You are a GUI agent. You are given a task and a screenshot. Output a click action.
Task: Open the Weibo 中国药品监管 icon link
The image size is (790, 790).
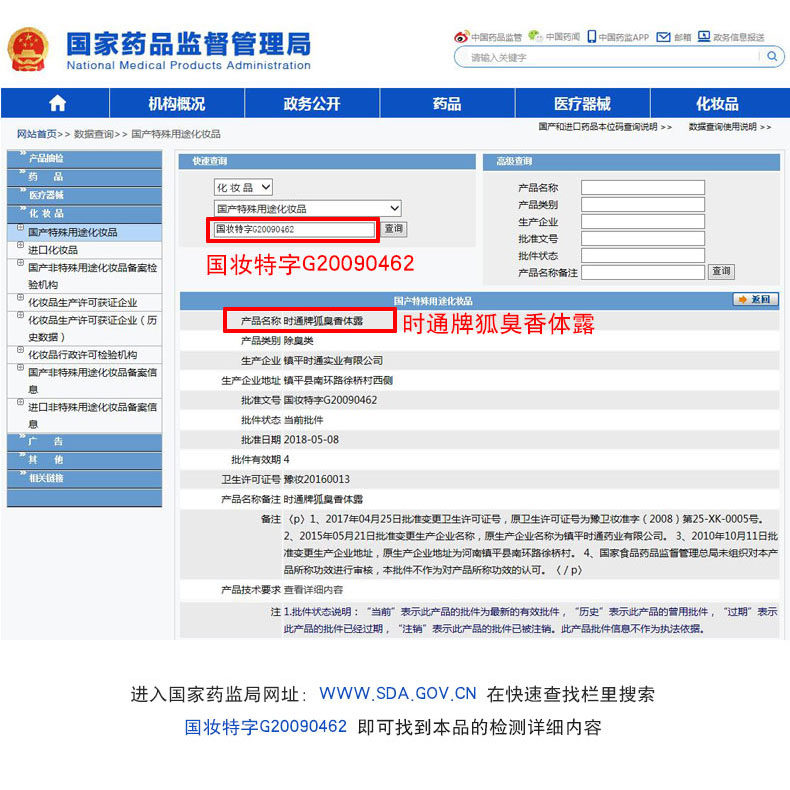tap(461, 36)
